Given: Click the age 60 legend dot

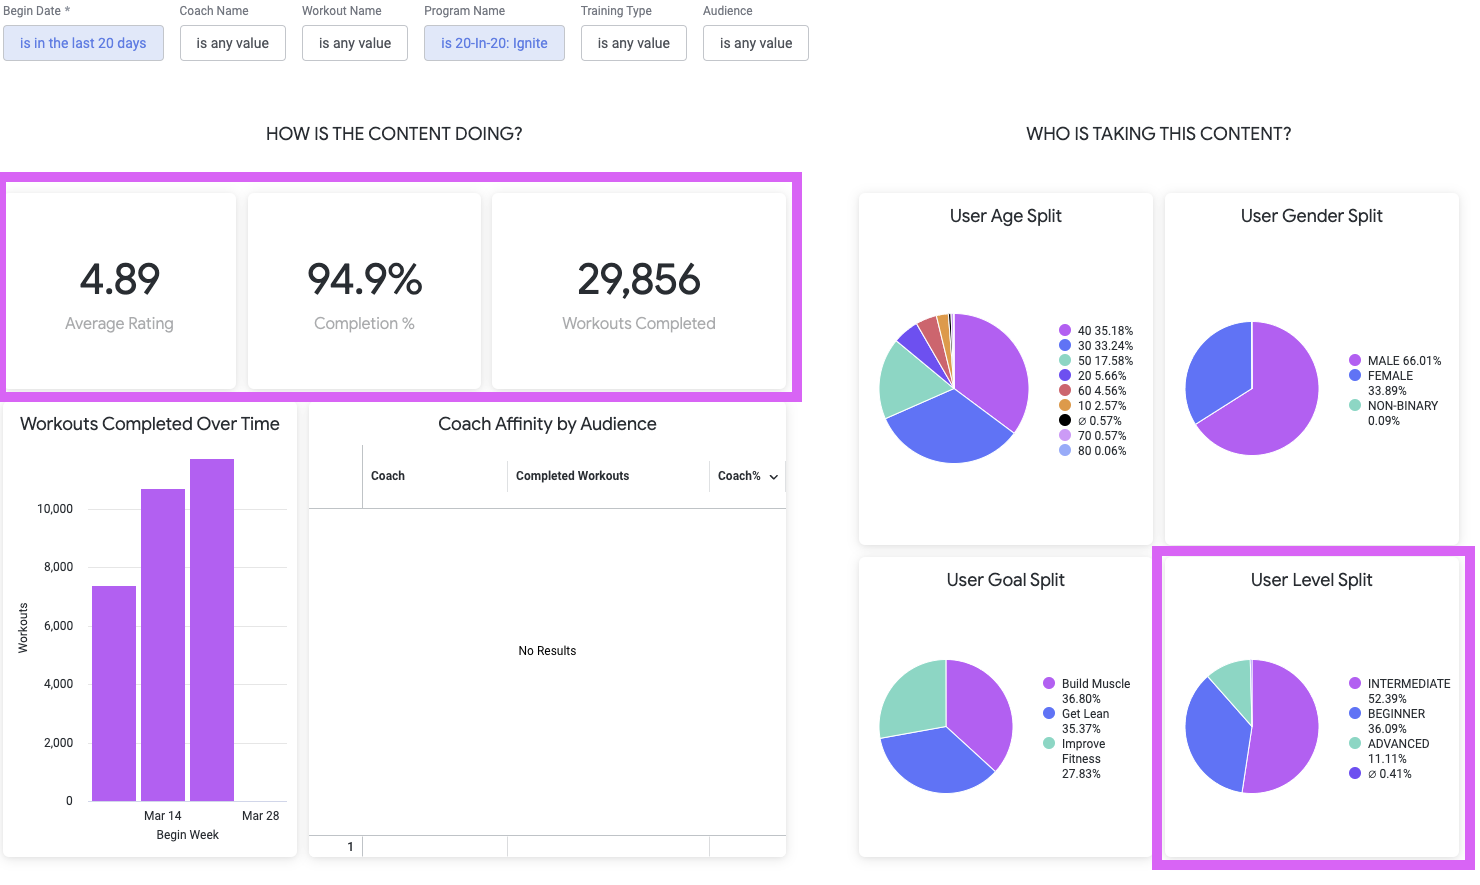Looking at the screenshot, I should (1065, 390).
